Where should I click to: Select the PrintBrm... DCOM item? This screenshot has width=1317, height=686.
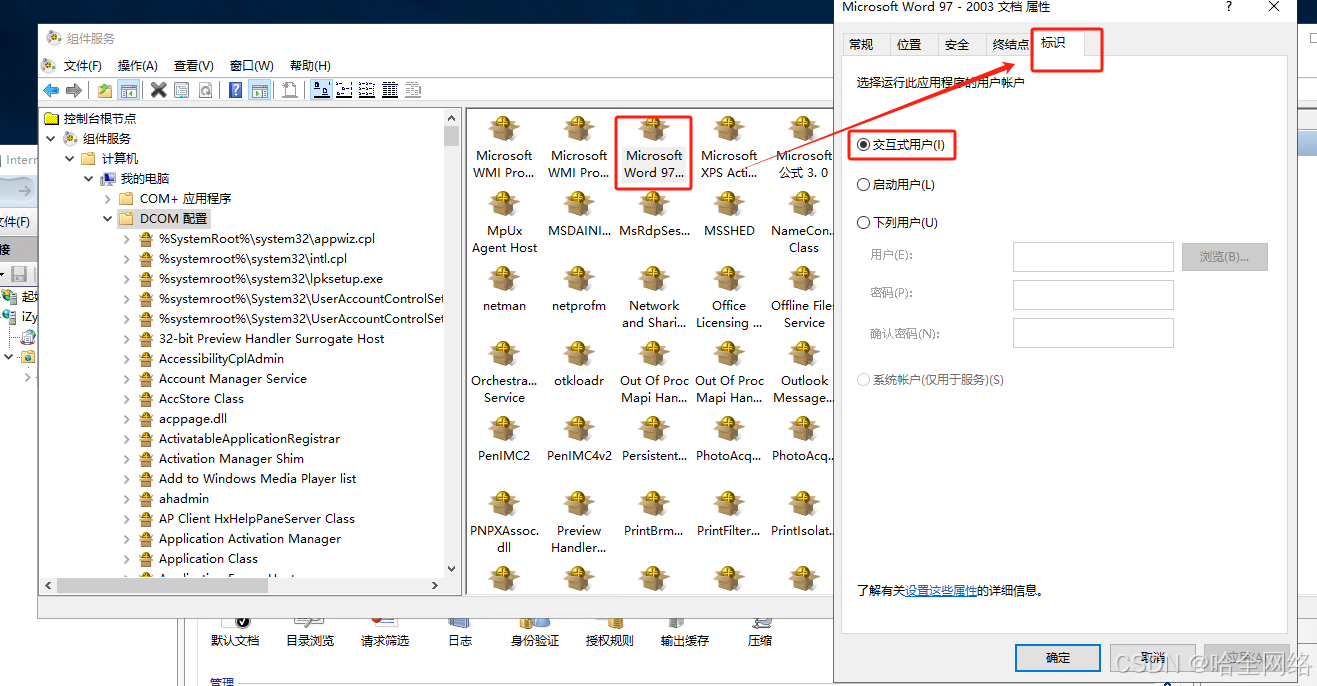coord(654,515)
